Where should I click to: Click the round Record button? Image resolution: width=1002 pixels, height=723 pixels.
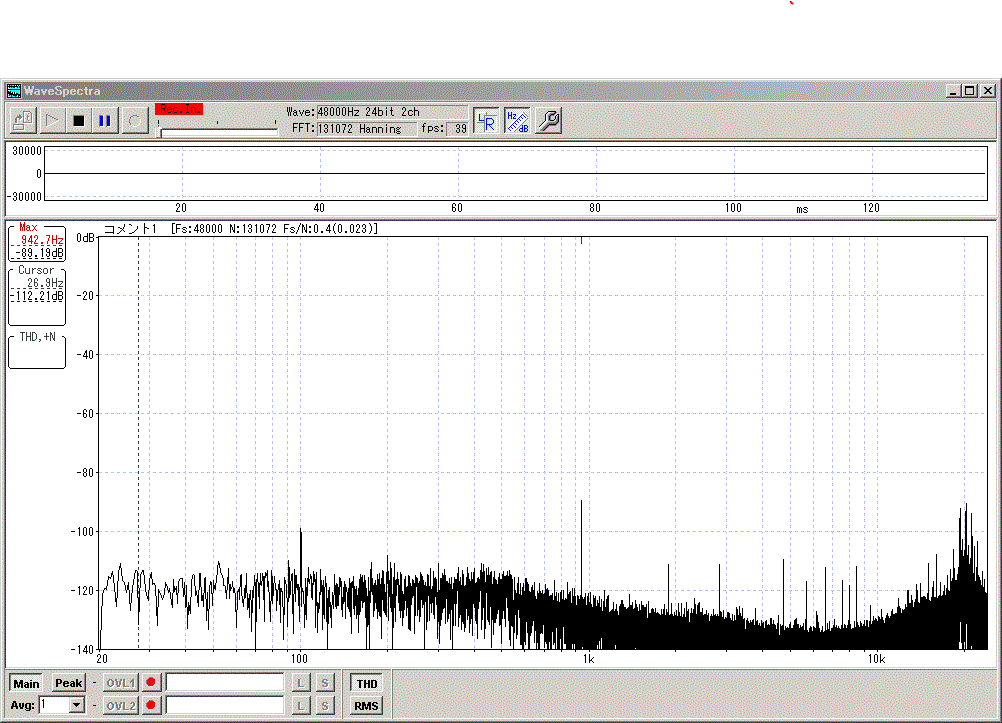point(135,120)
